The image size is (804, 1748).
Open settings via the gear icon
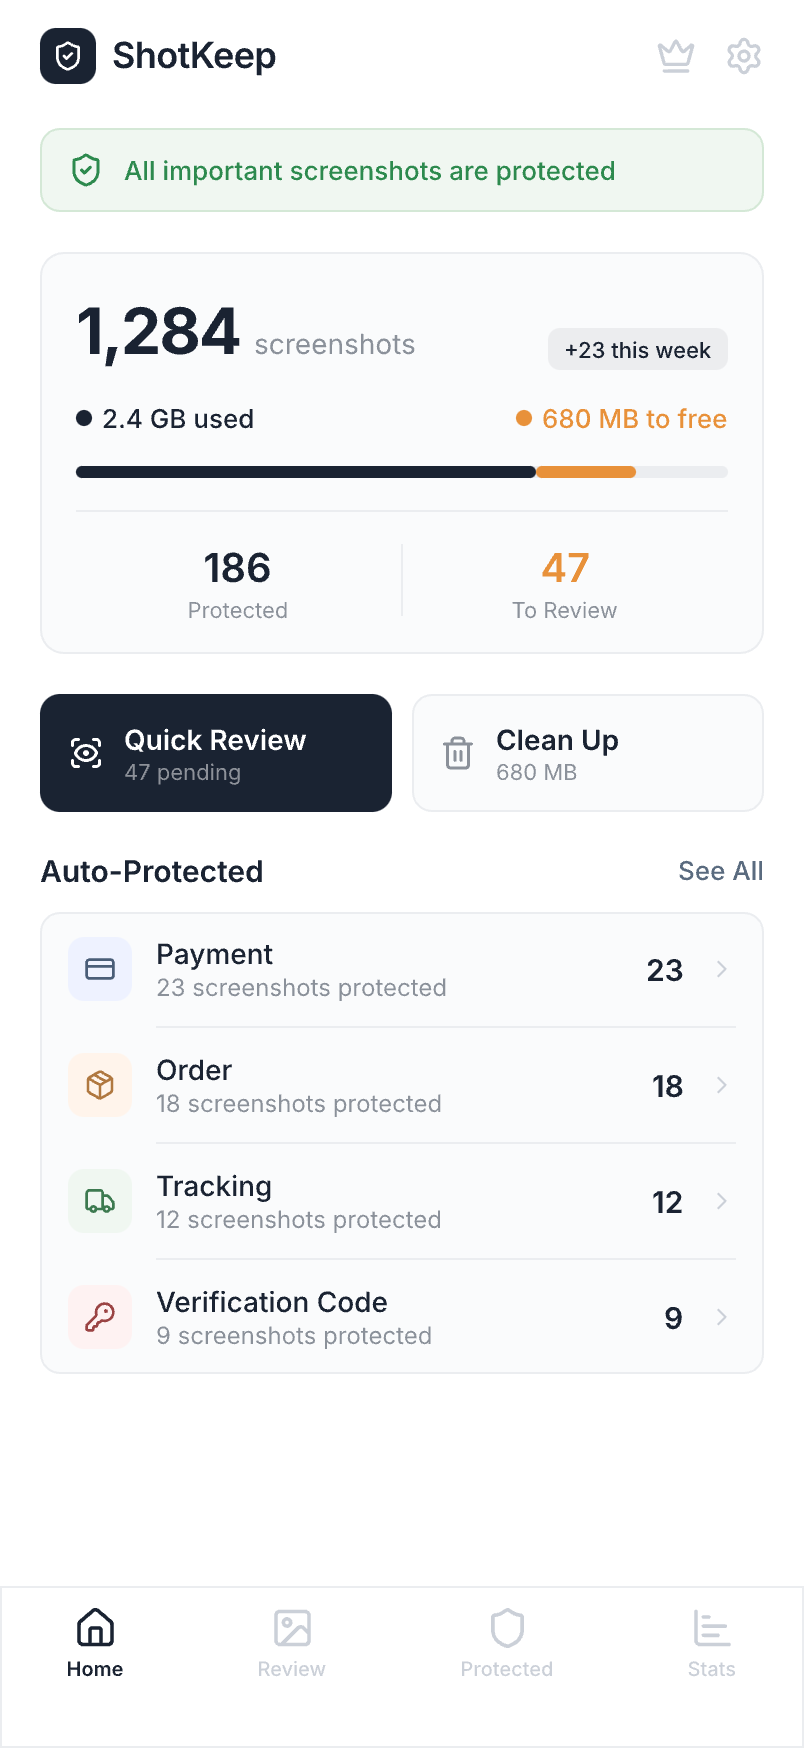744,56
